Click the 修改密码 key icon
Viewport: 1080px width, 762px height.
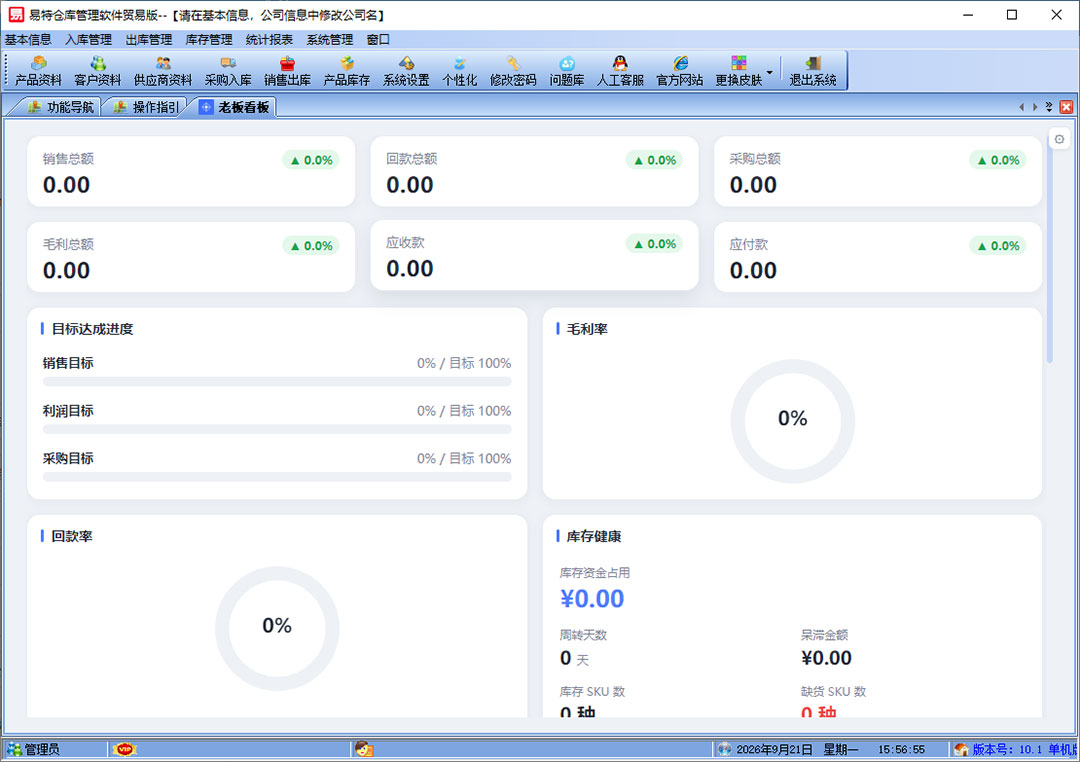(x=512, y=63)
